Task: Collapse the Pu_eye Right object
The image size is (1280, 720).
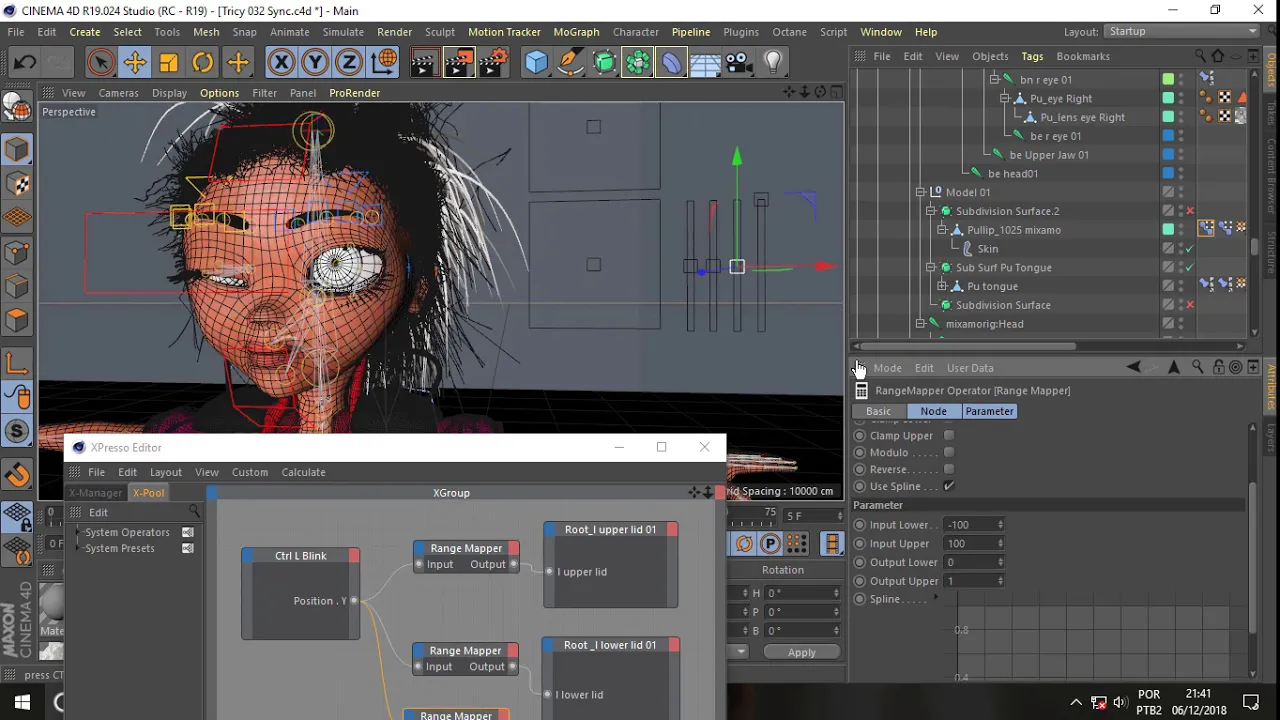Action: click(x=1005, y=98)
